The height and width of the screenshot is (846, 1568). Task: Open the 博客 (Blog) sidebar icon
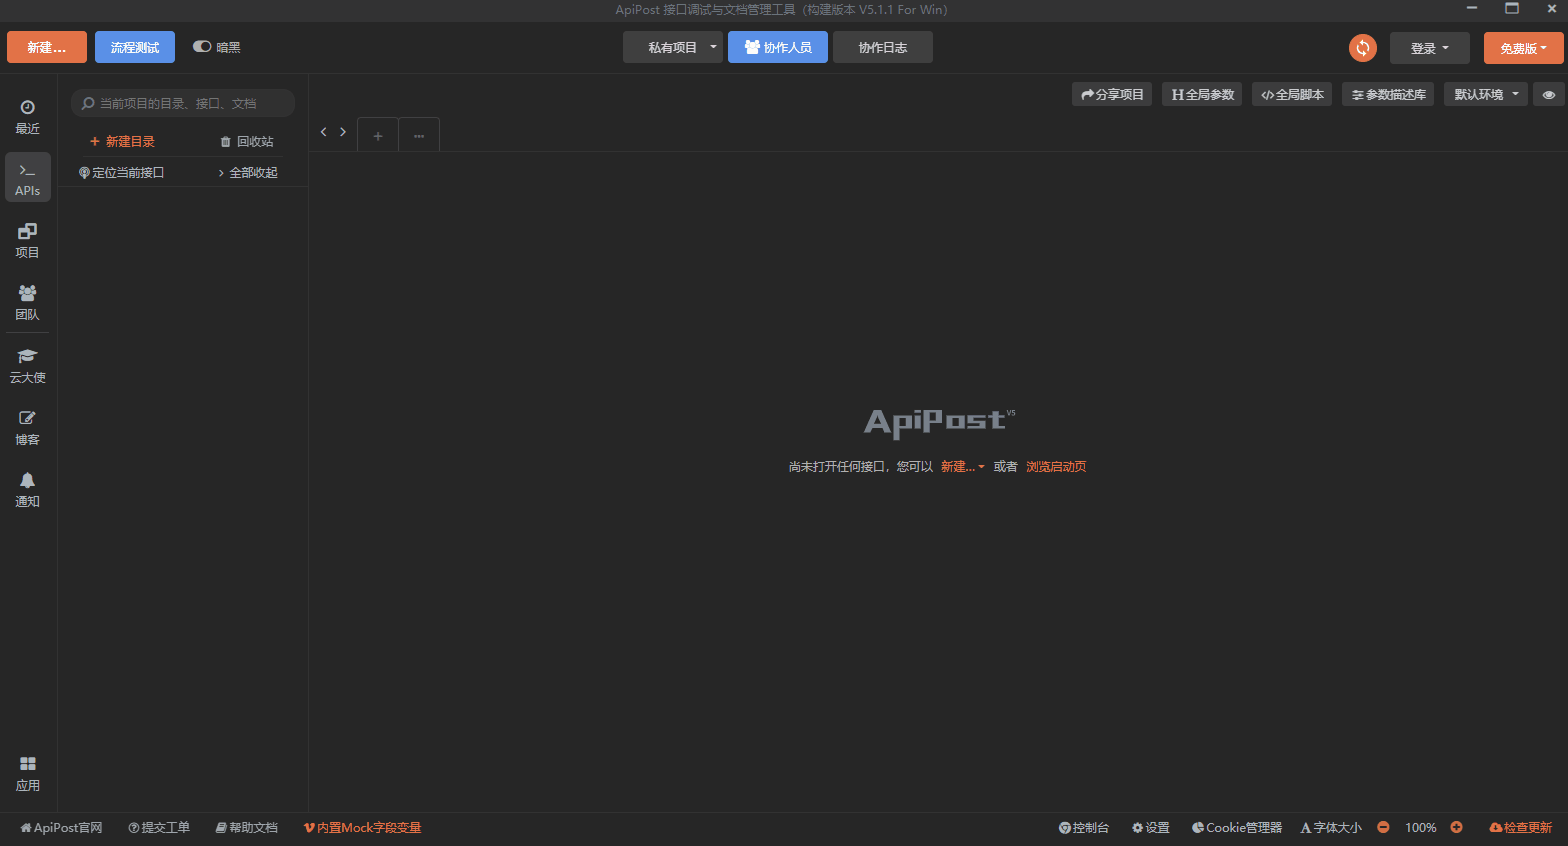point(28,427)
